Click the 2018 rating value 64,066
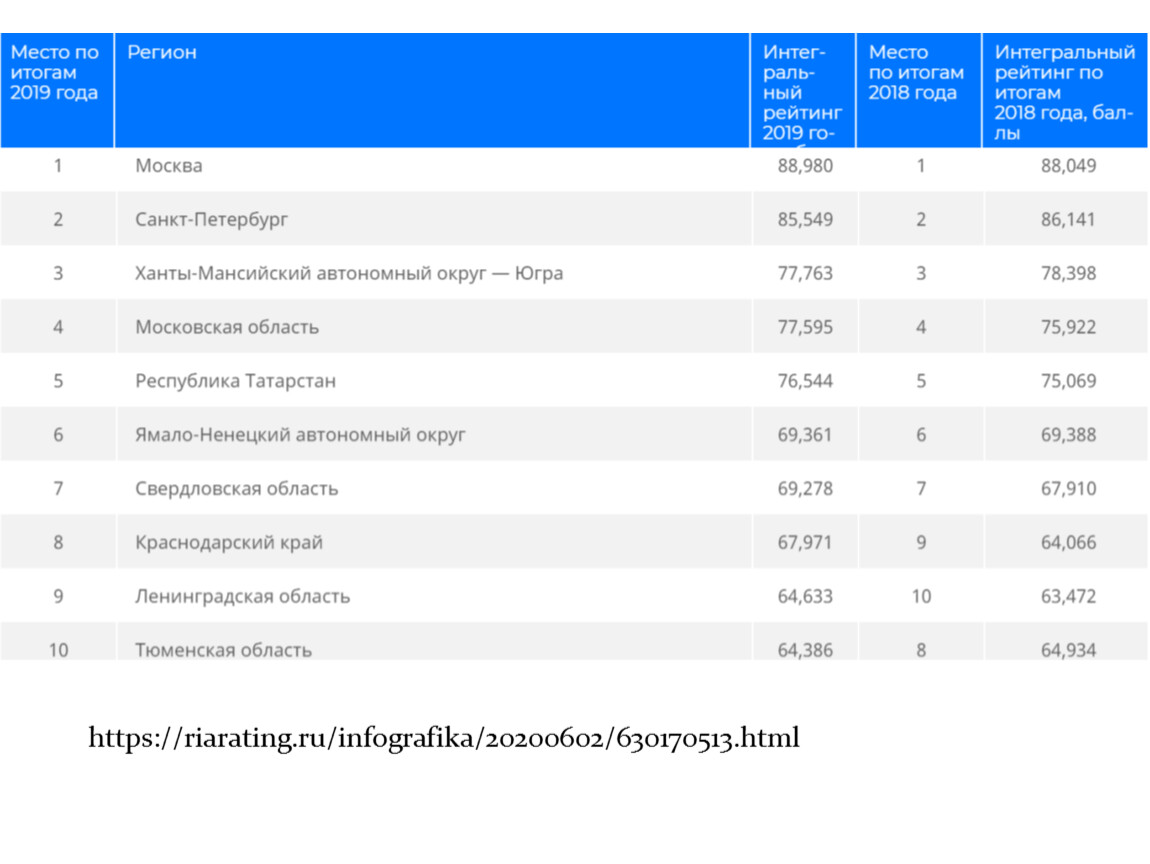Viewport: 1150px width, 864px height. tap(1069, 543)
